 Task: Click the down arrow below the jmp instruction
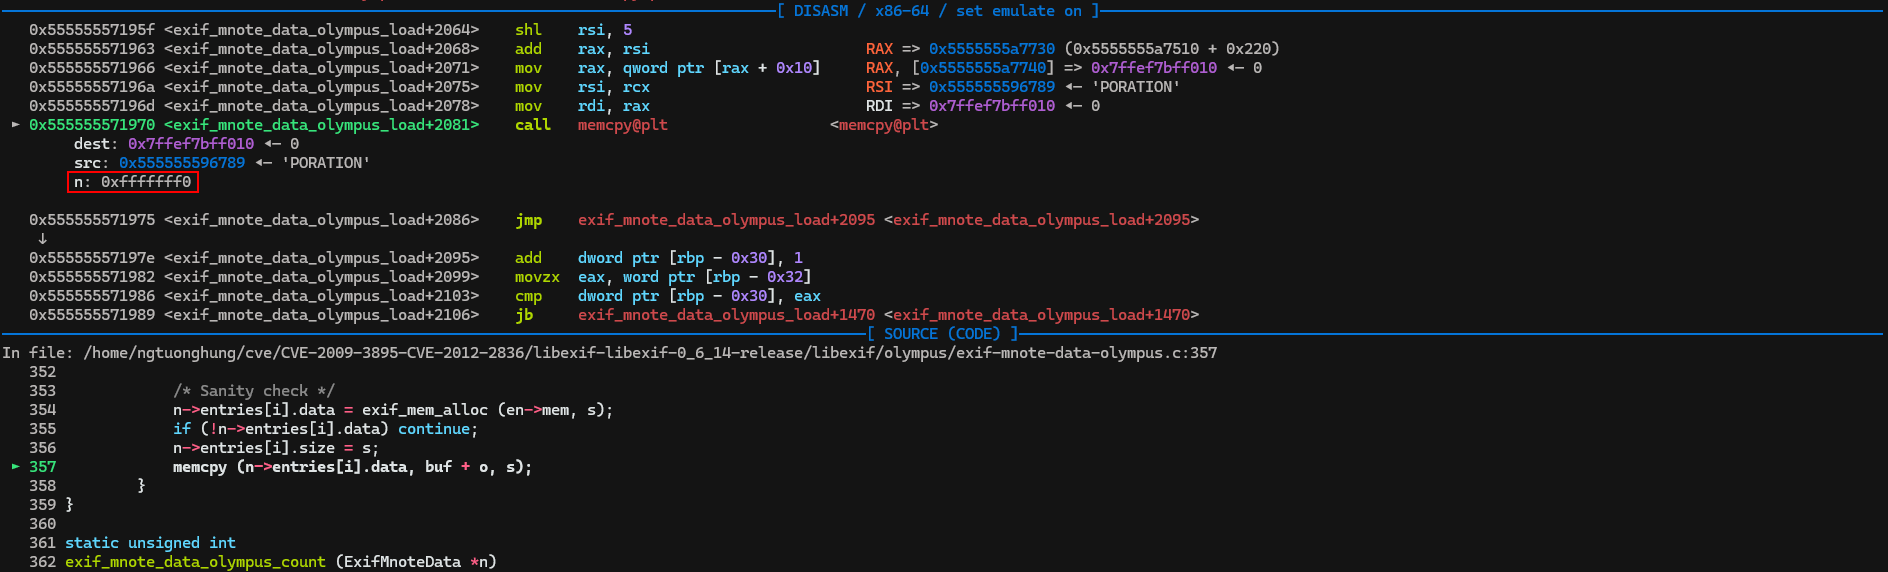[x=42, y=239]
